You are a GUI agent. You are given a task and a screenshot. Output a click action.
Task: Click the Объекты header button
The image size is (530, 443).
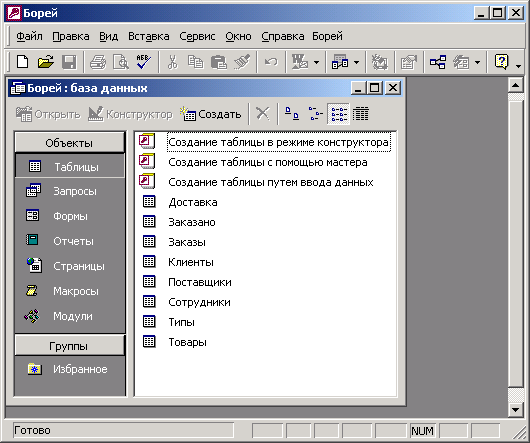point(70,143)
